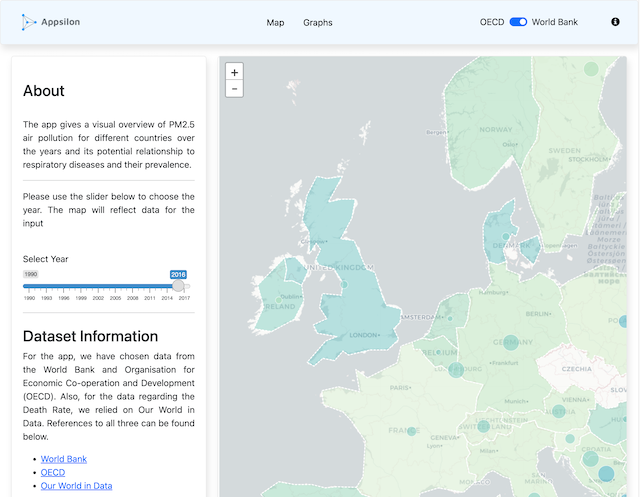Image resolution: width=640 pixels, height=497 pixels.
Task: Zoom out of the map
Action: tap(234, 89)
